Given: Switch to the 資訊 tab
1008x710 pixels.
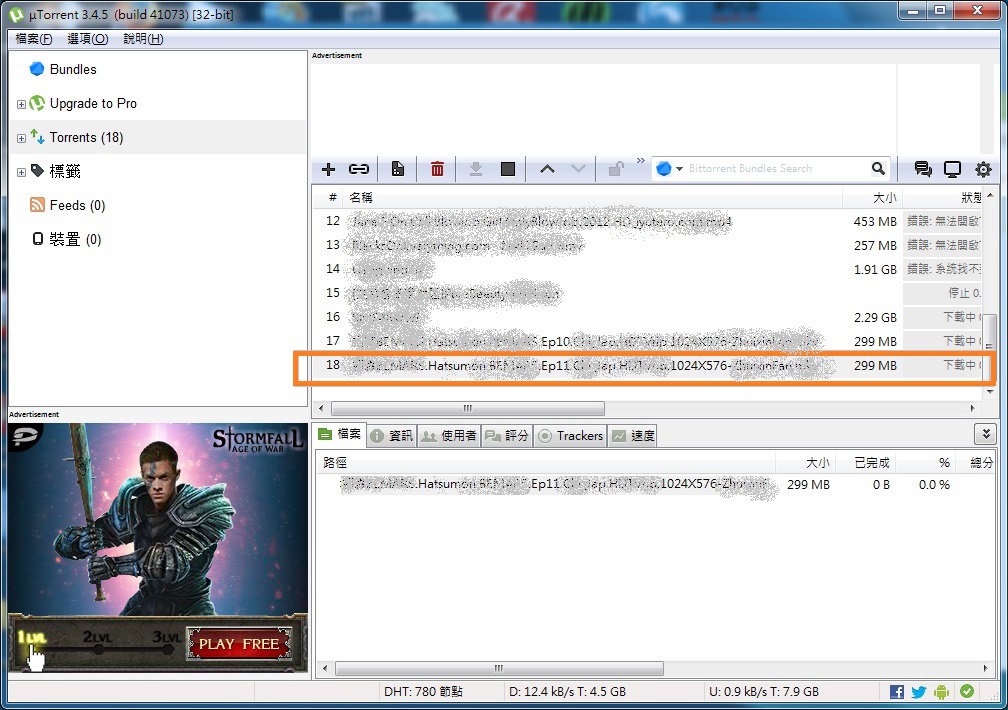Looking at the screenshot, I should (392, 436).
